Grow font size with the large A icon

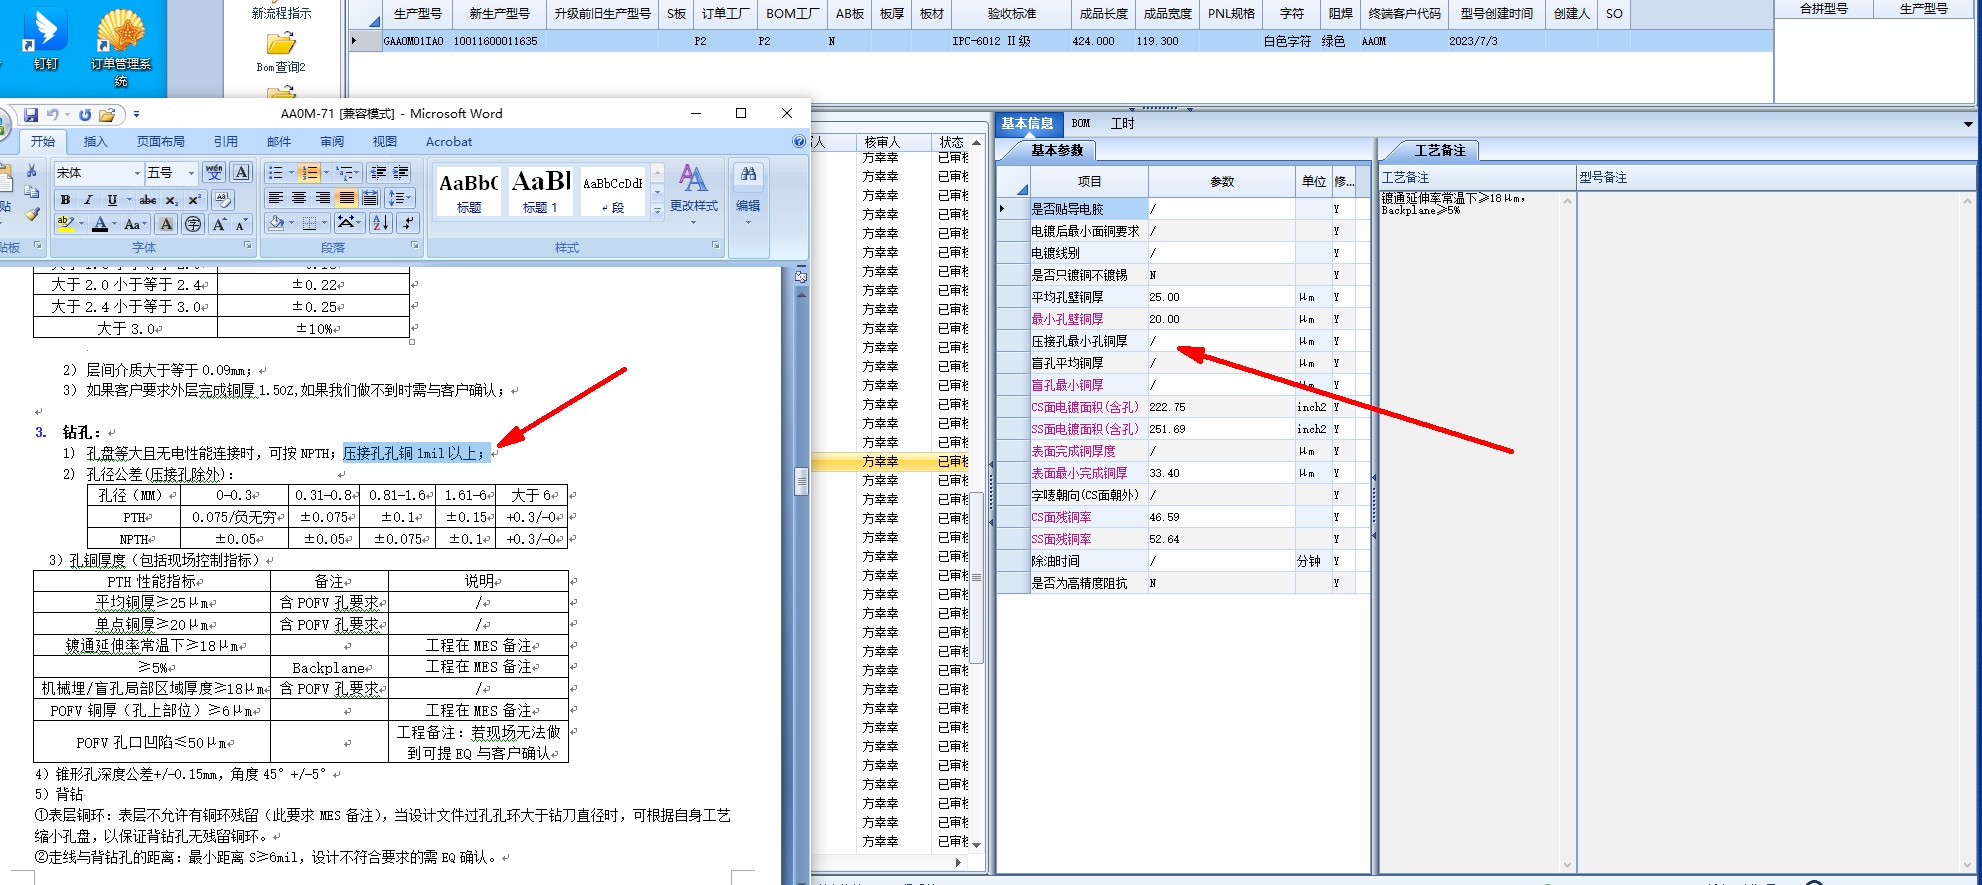pos(220,224)
